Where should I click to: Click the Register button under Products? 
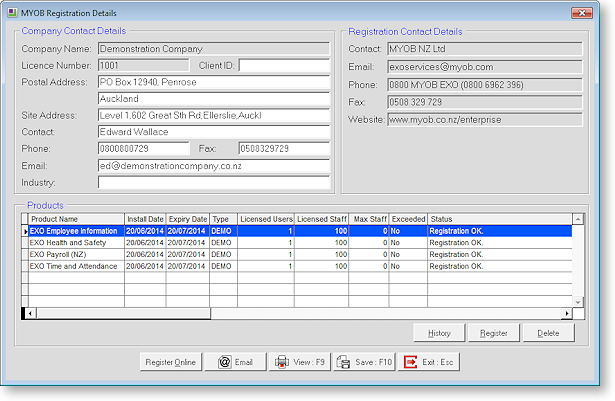click(494, 333)
